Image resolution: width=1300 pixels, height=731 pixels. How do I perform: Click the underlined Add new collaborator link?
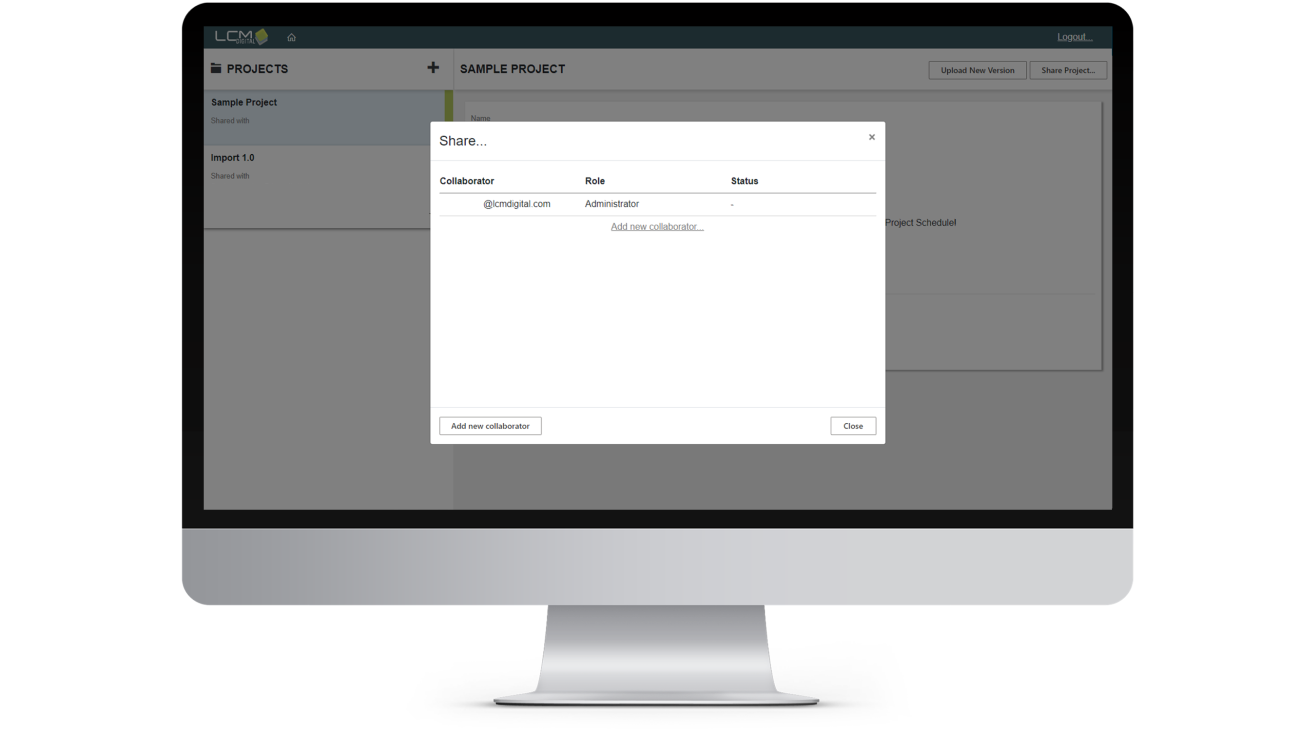(657, 227)
